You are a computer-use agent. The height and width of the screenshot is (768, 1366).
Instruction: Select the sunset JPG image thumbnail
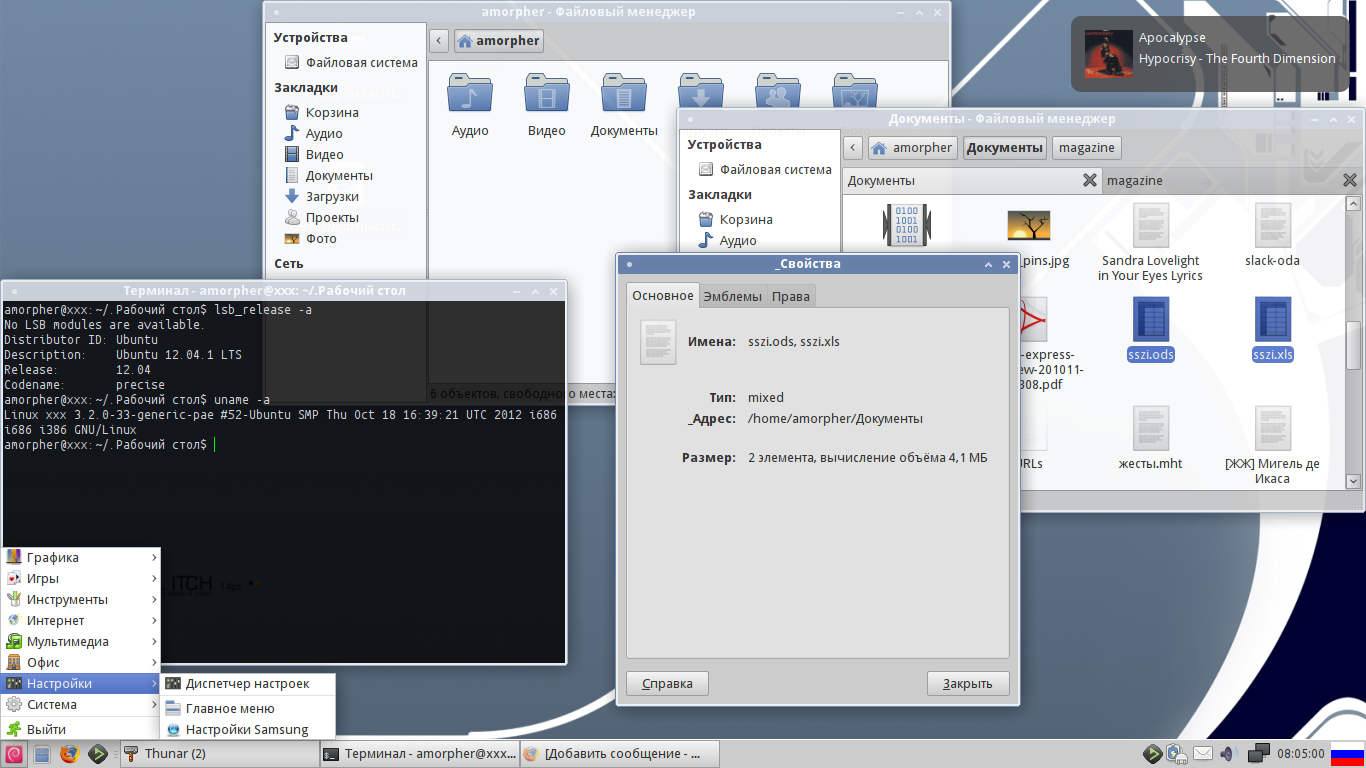pyautogui.click(x=1028, y=225)
